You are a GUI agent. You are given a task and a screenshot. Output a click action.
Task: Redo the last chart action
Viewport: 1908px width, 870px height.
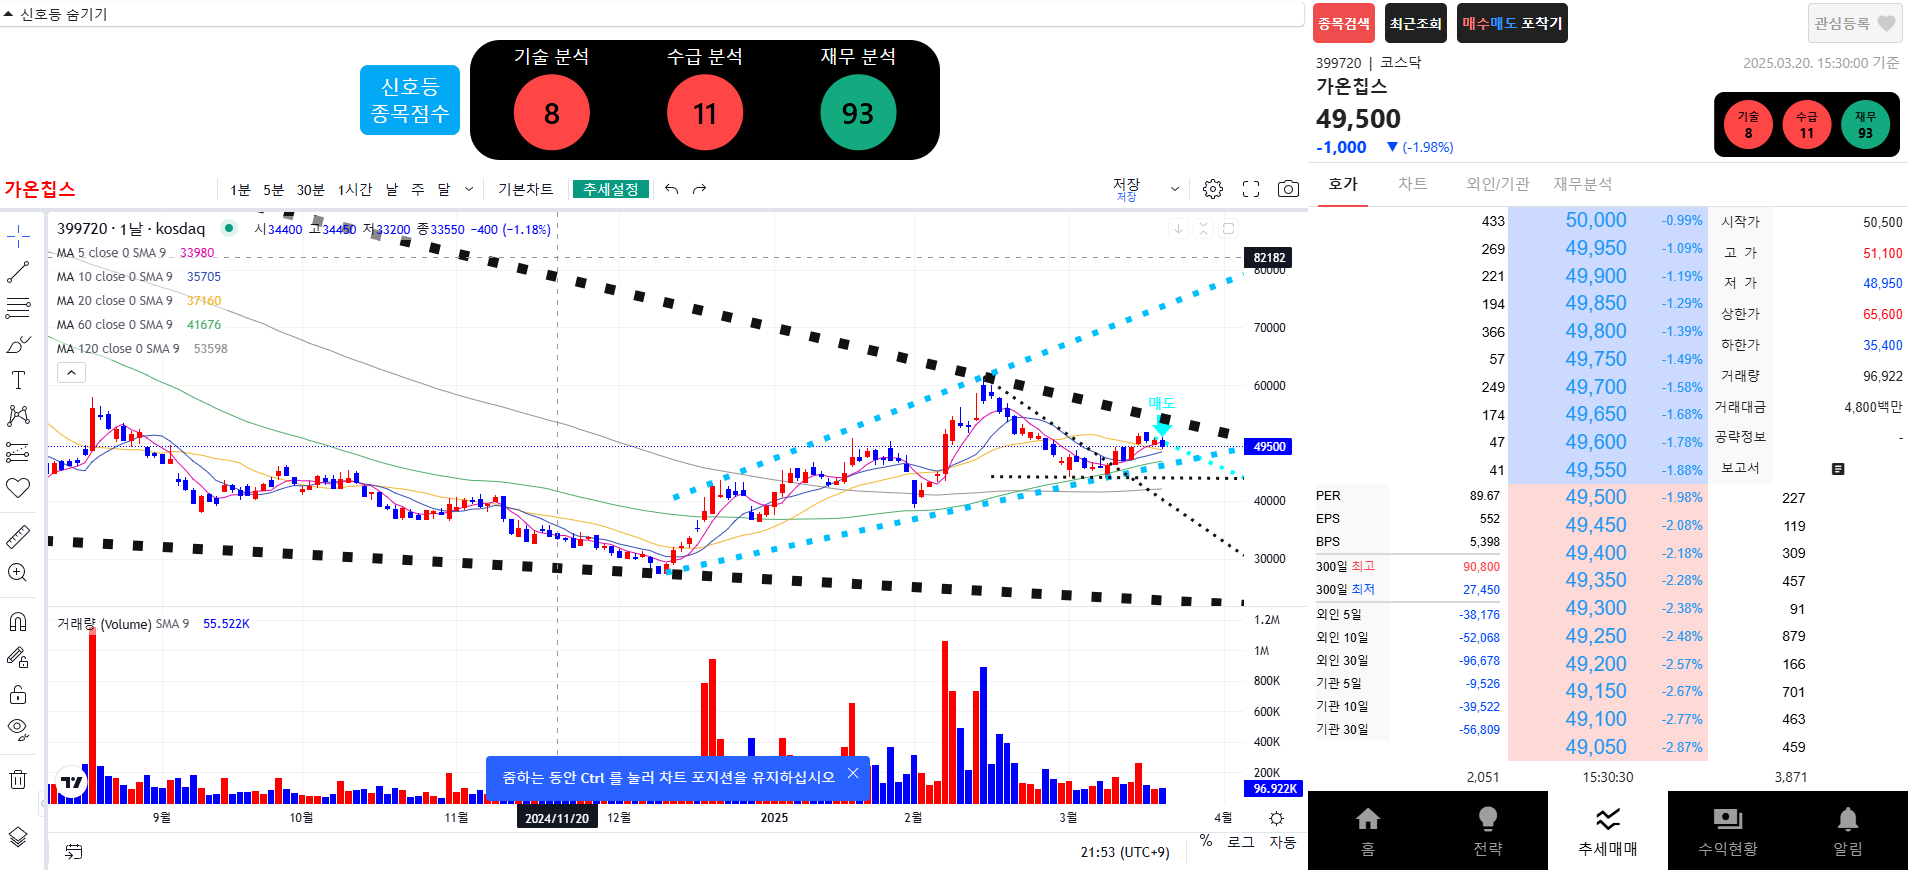(699, 189)
